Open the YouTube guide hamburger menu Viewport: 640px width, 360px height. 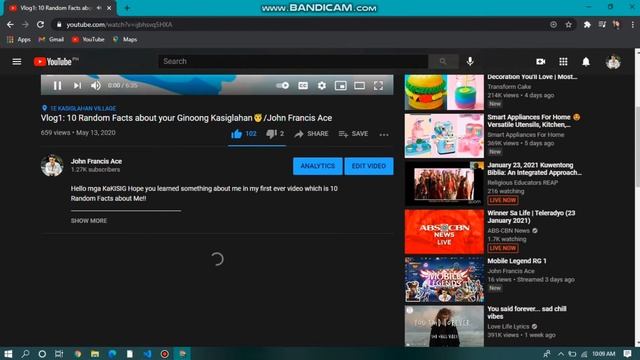(x=17, y=62)
